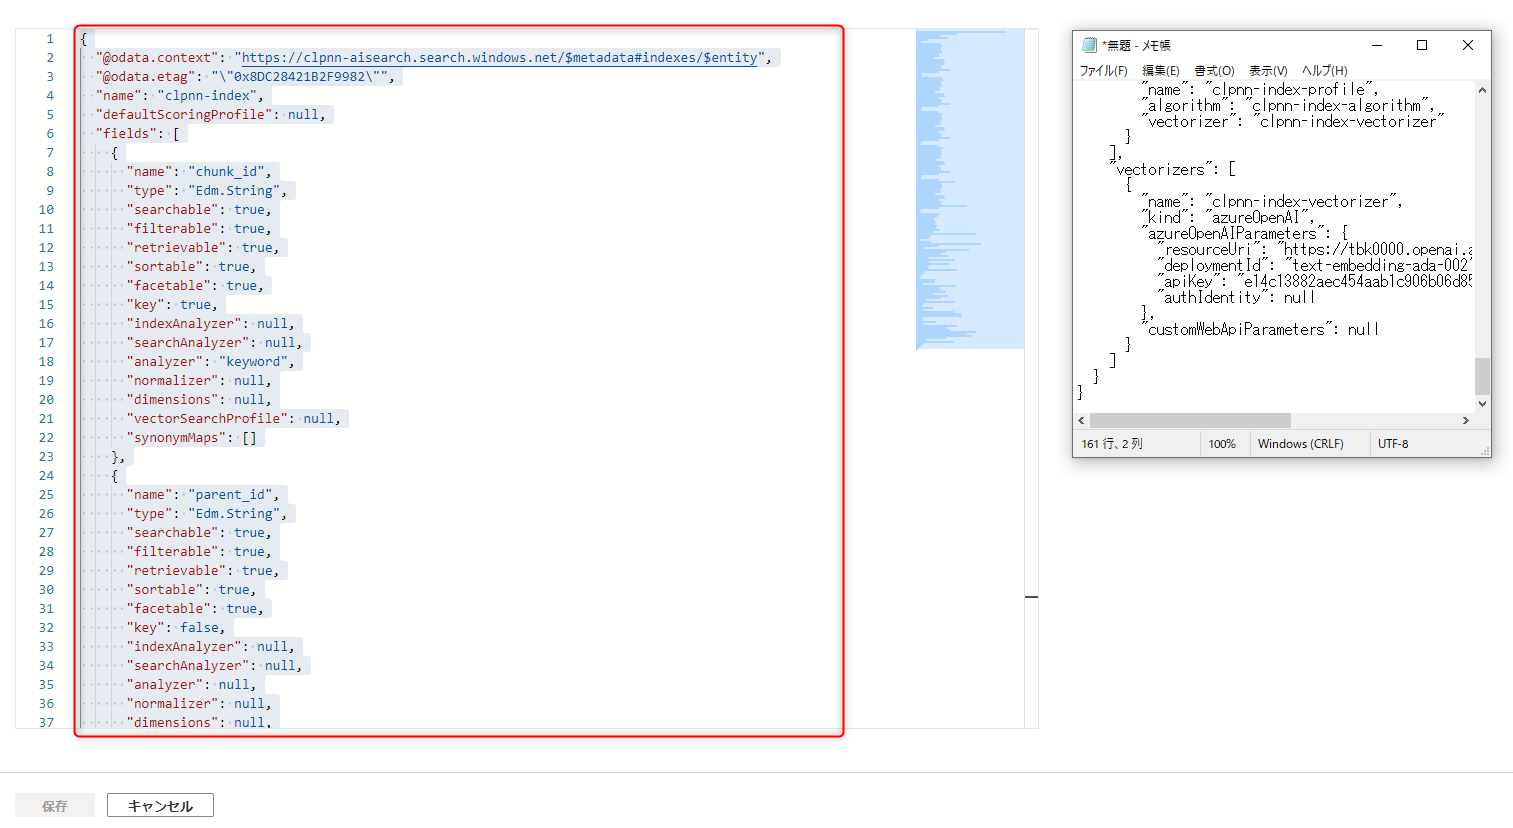Screen dimensions: 1513x828
Task: Click Notepad's horizontal scroll right arrow
Action: tap(1466, 421)
